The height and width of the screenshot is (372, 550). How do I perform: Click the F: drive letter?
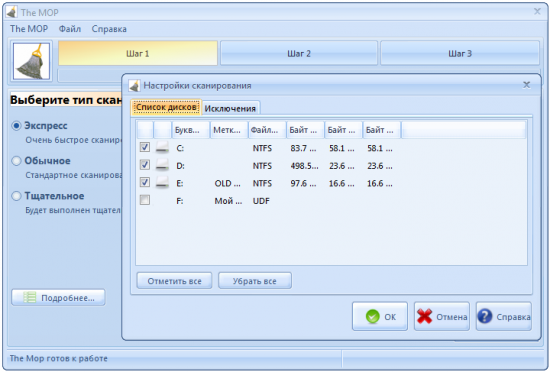(x=180, y=201)
